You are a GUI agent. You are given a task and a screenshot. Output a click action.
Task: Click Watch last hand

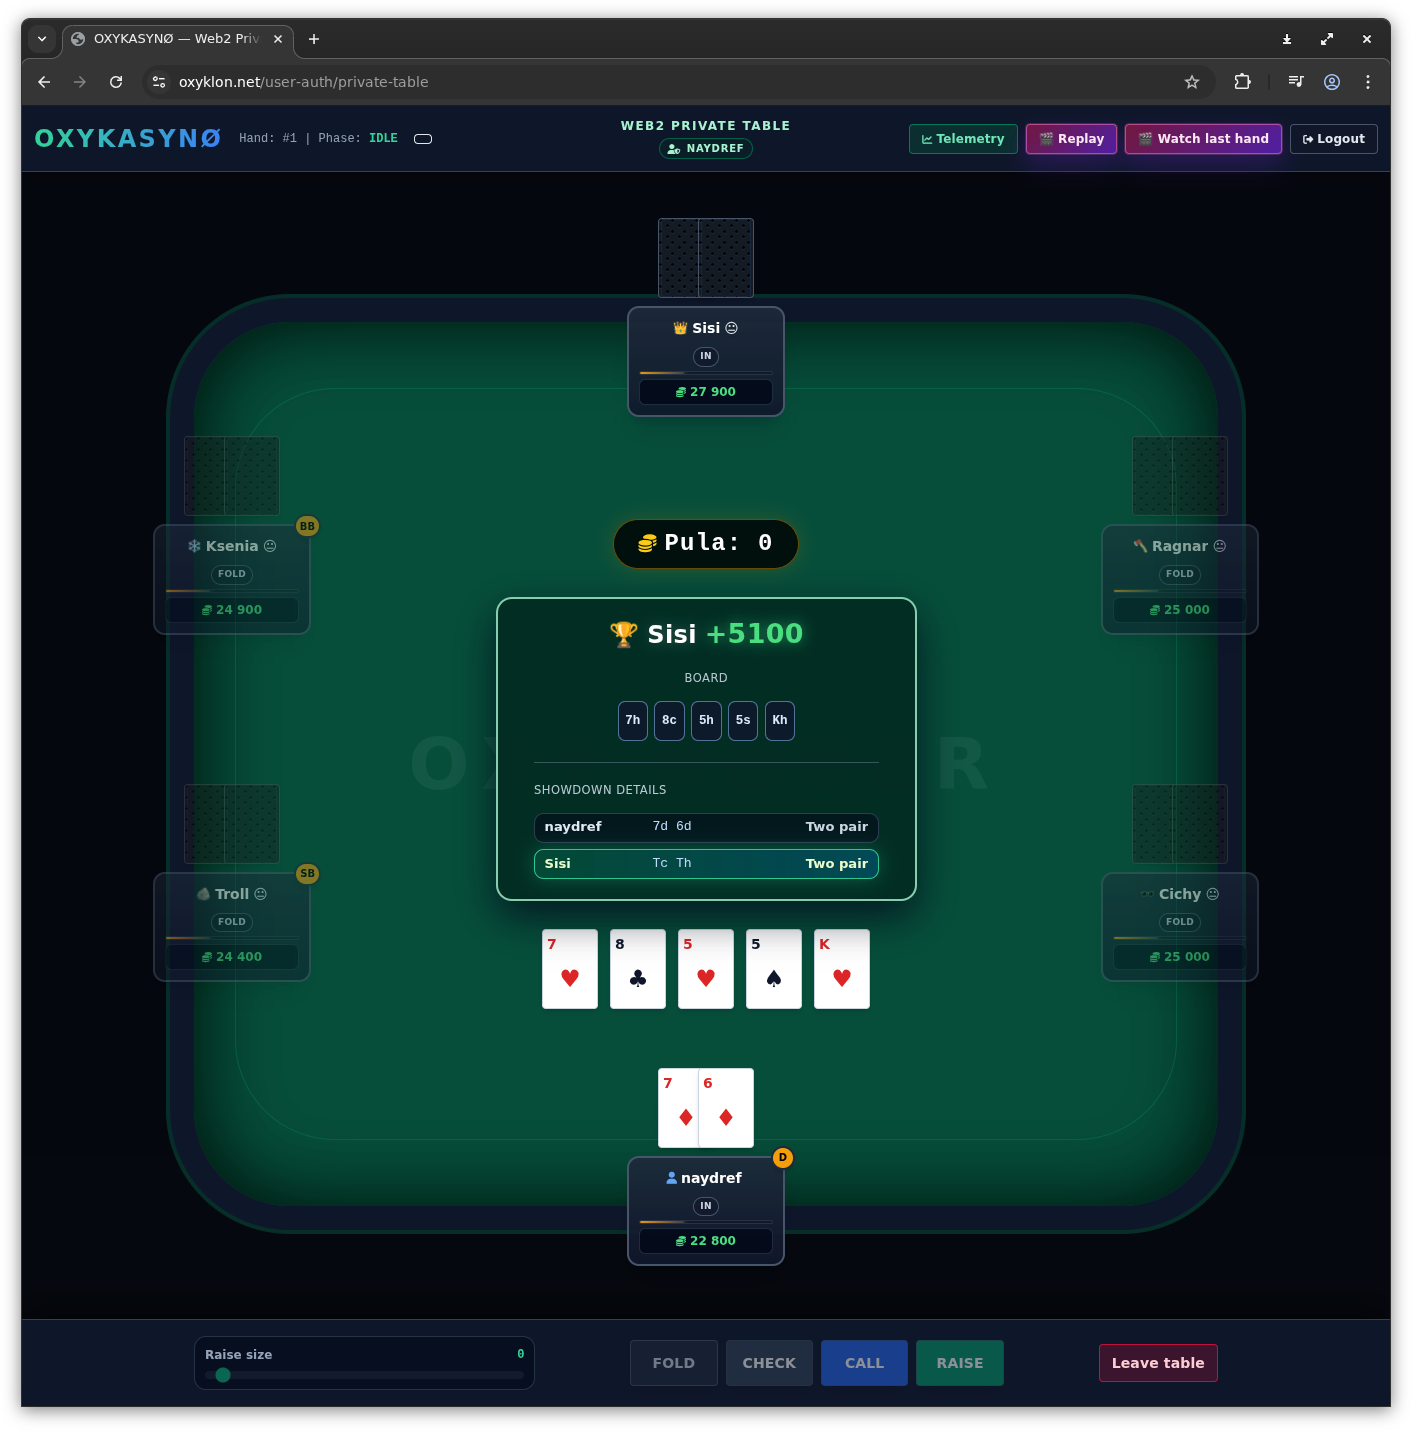click(1203, 139)
